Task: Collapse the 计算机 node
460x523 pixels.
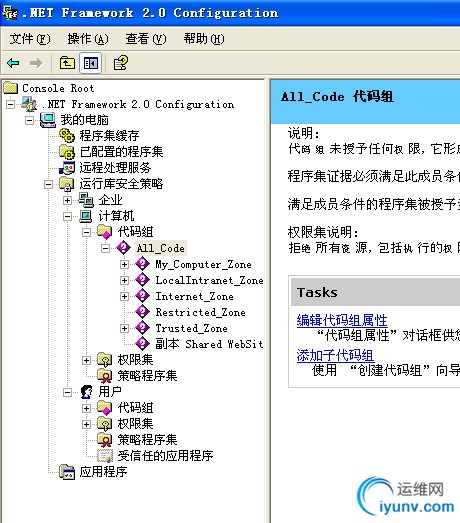Action: click(x=67, y=216)
